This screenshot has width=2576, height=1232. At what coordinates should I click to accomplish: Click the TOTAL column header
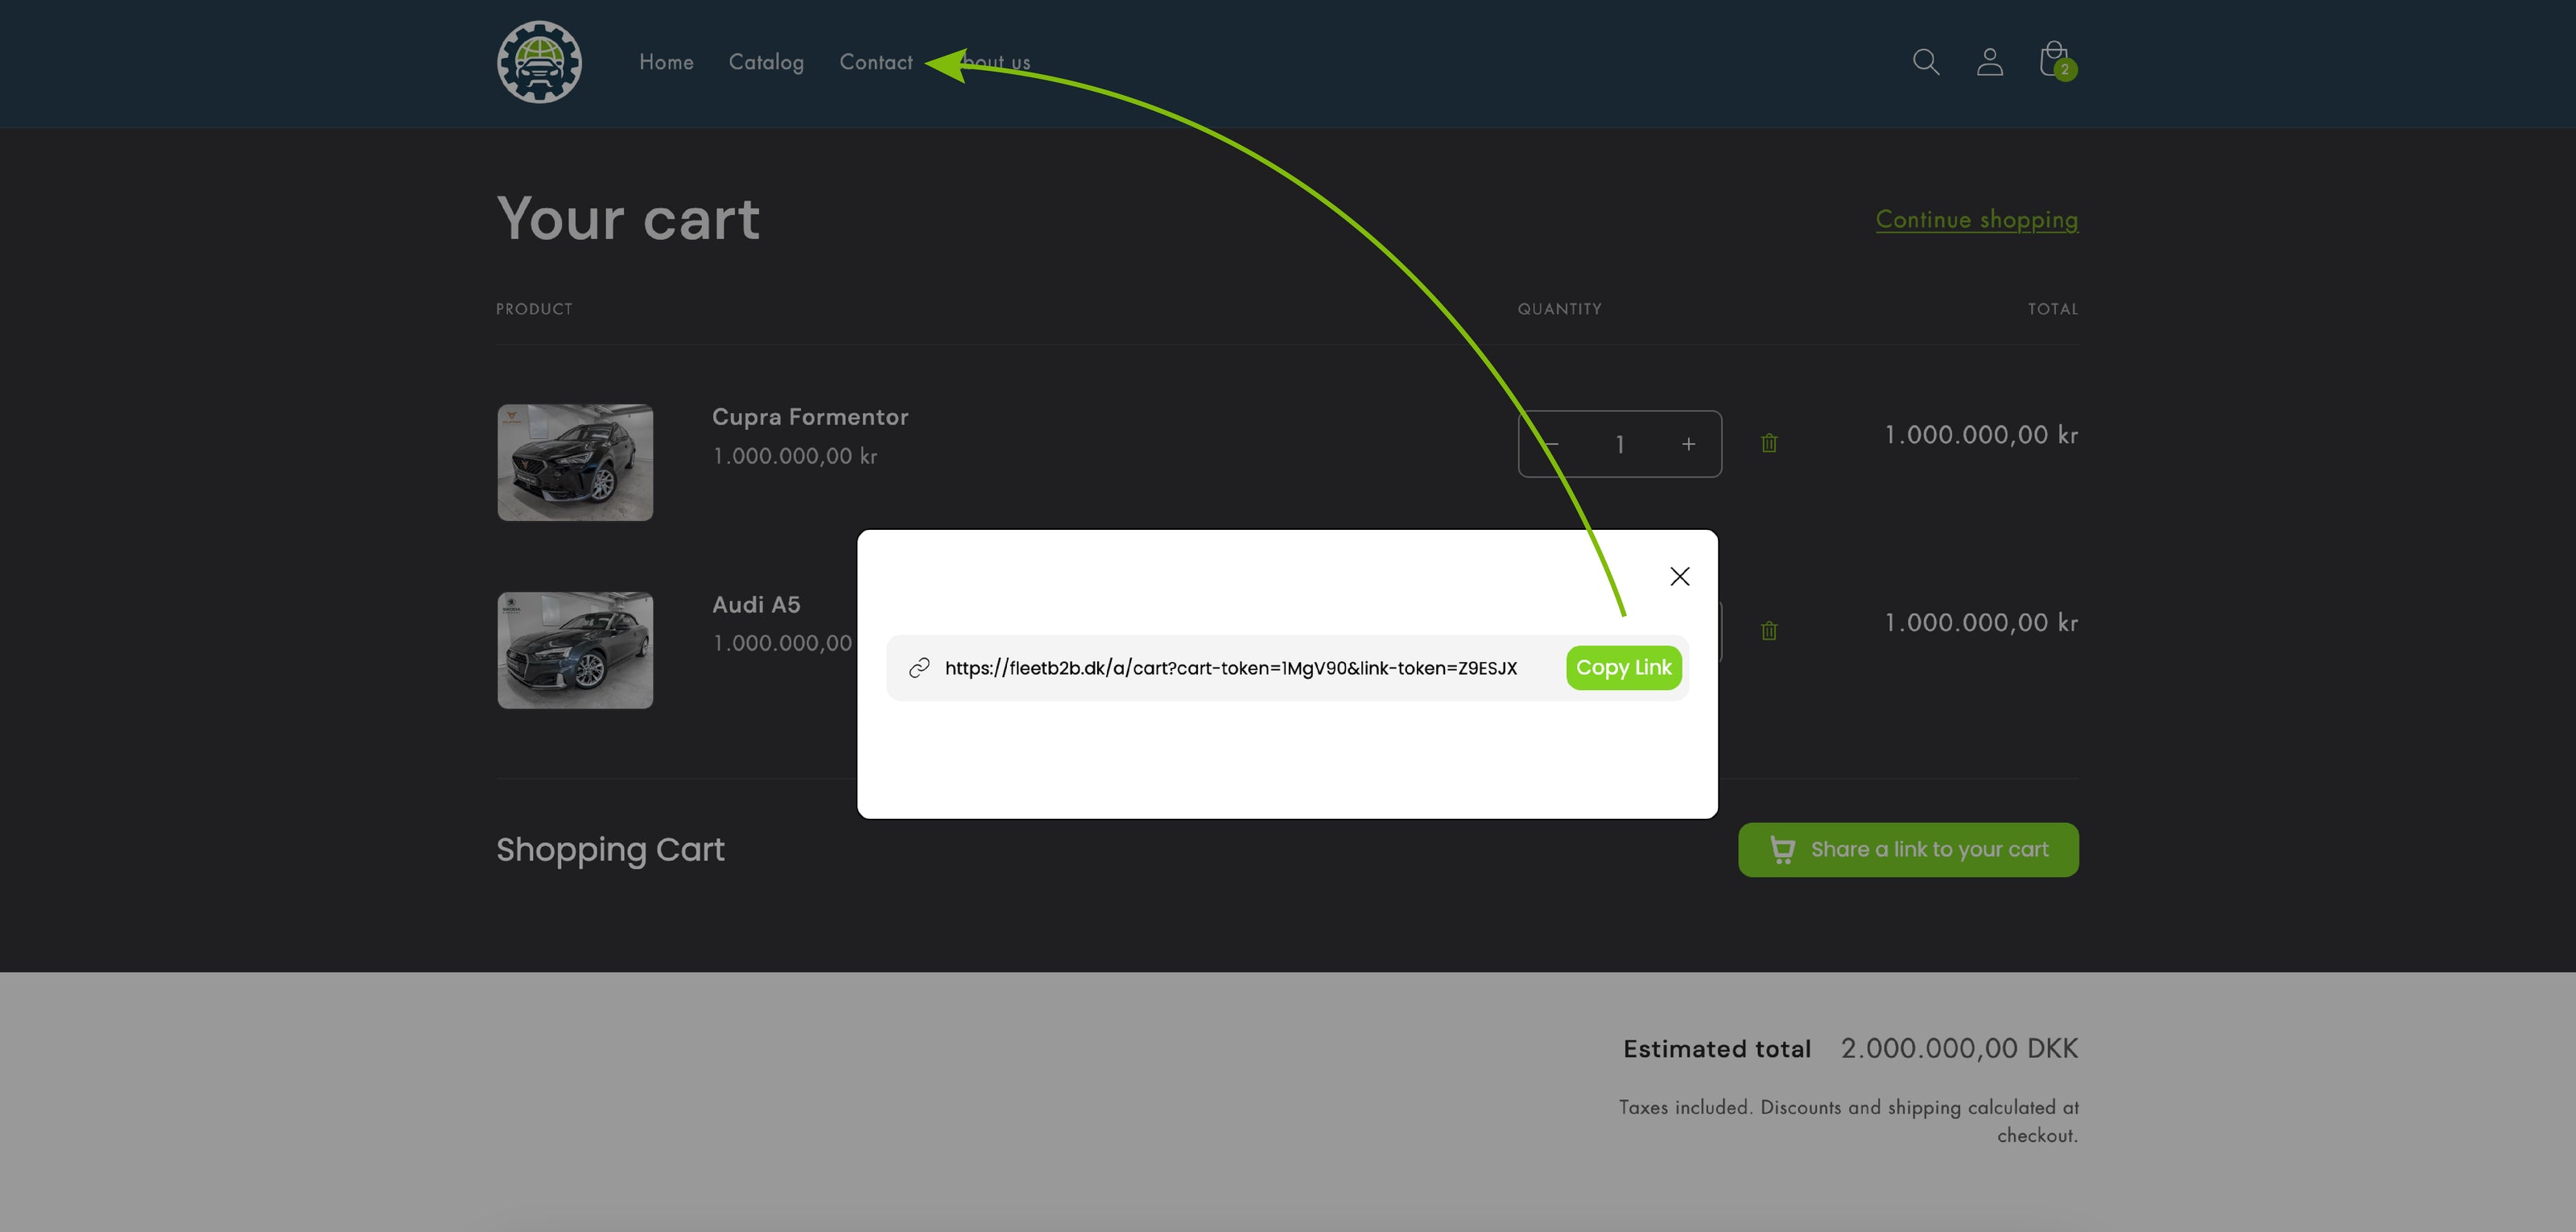[2052, 309]
